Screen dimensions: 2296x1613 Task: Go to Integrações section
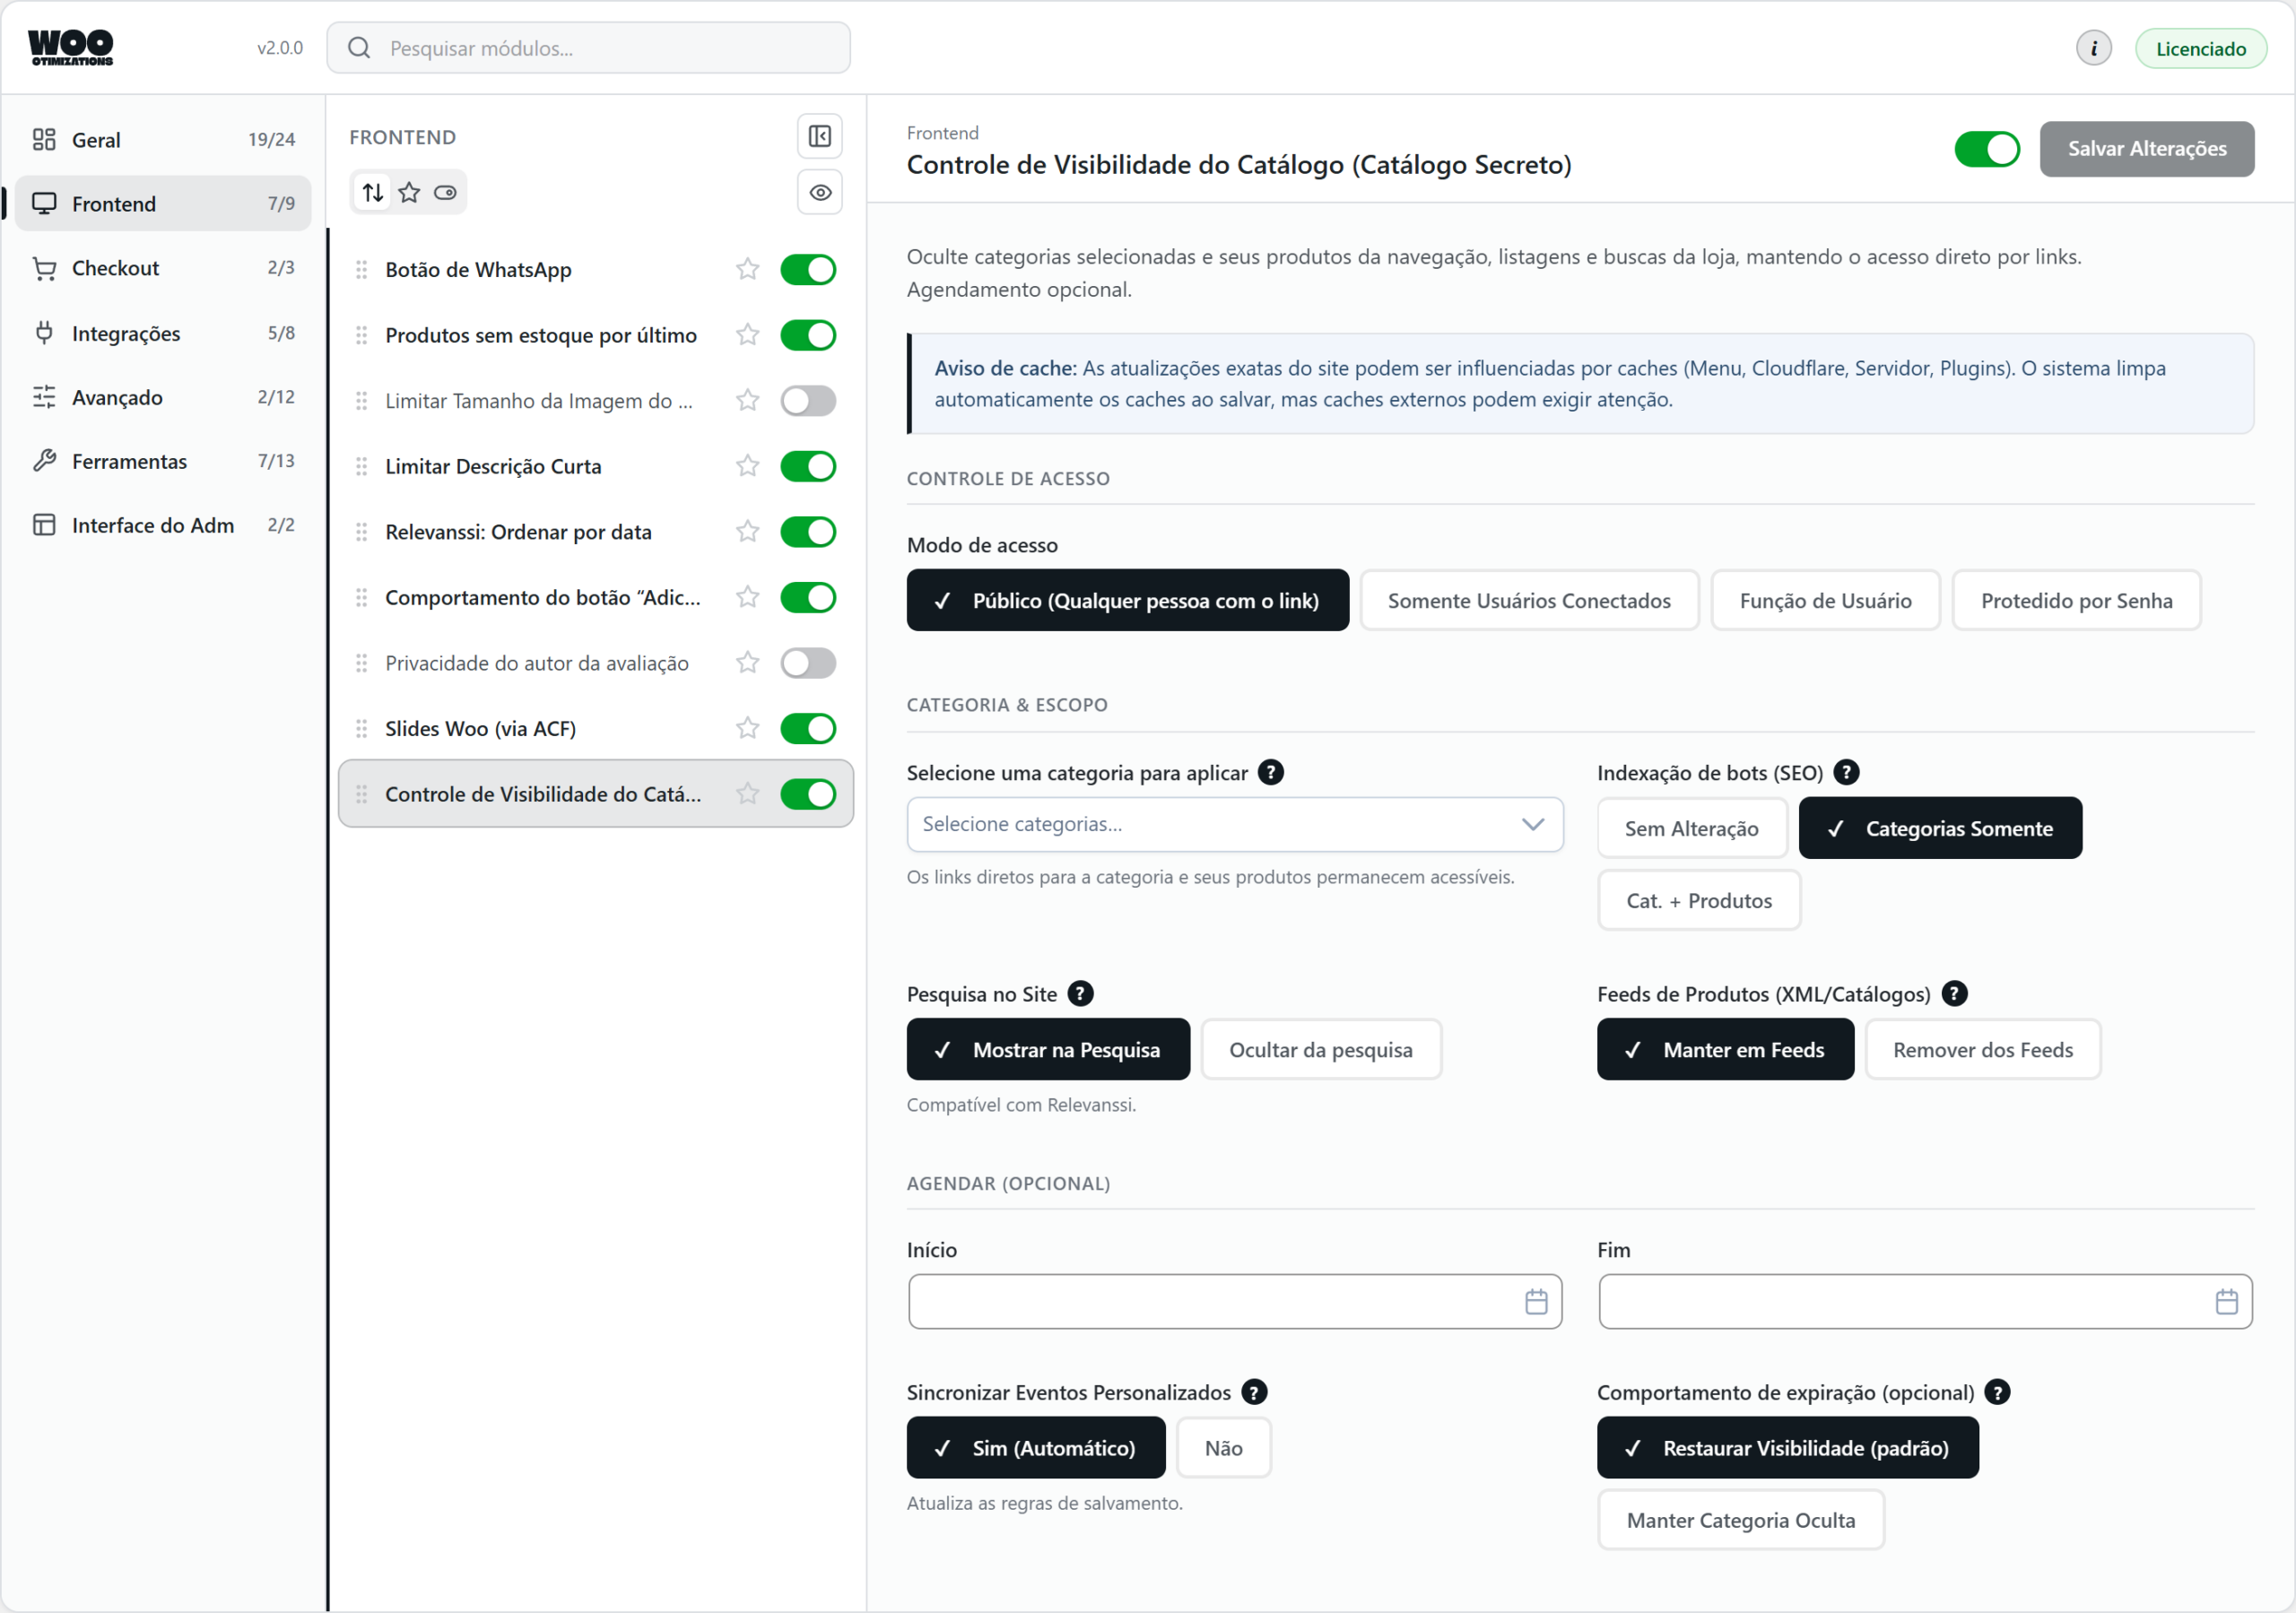pos(163,333)
